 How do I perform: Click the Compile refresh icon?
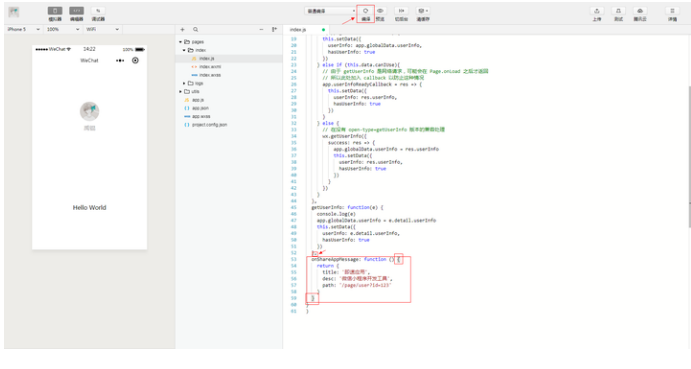point(365,11)
